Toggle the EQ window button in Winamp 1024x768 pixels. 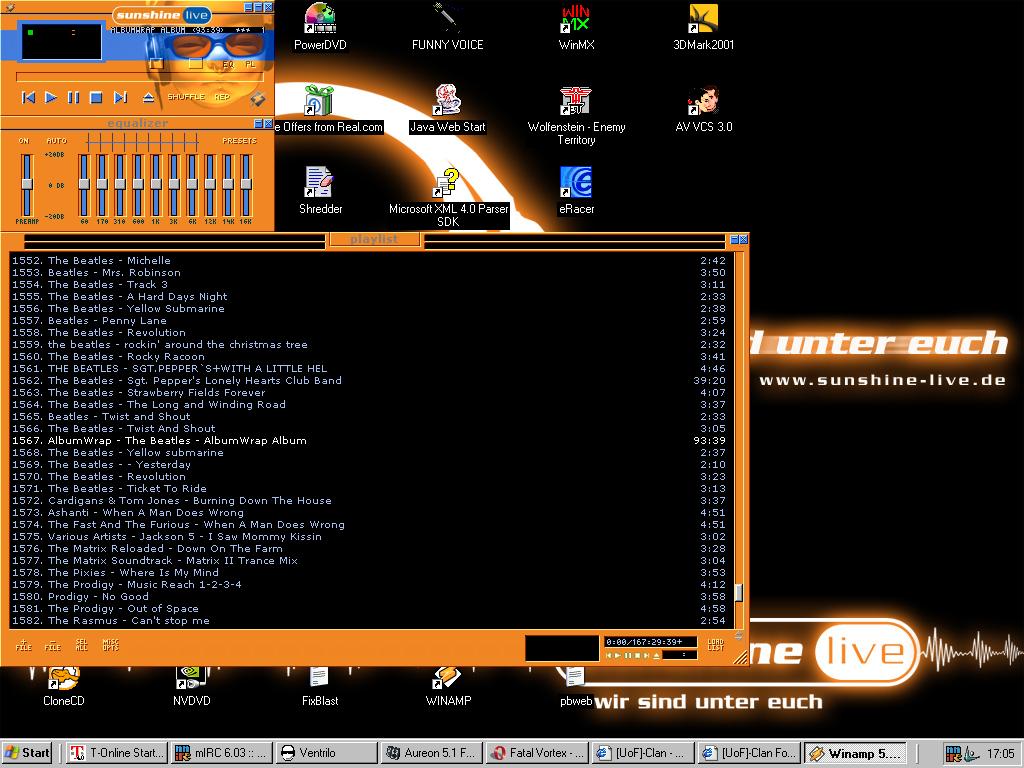click(x=228, y=64)
